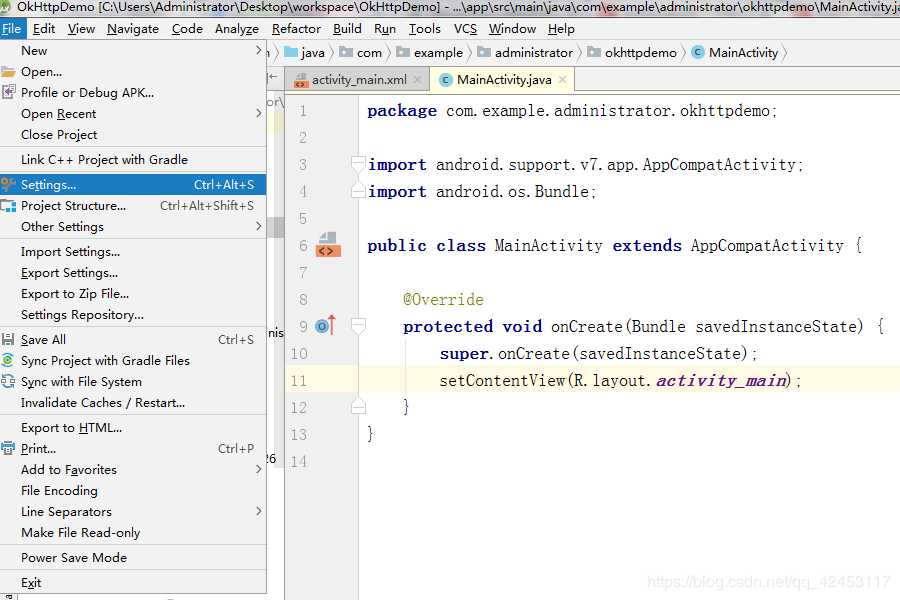
Task: Click the Sync Project with Gradle Files icon
Action: pos(8,361)
